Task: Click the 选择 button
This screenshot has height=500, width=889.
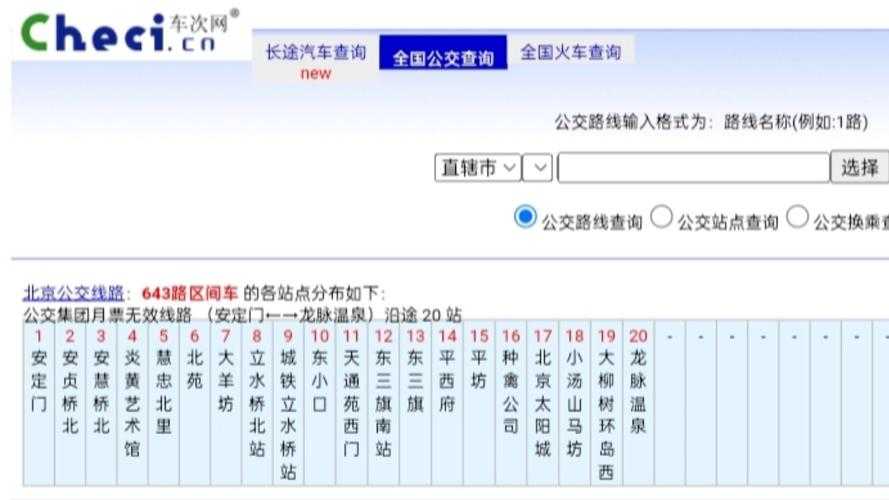Action: [860, 167]
